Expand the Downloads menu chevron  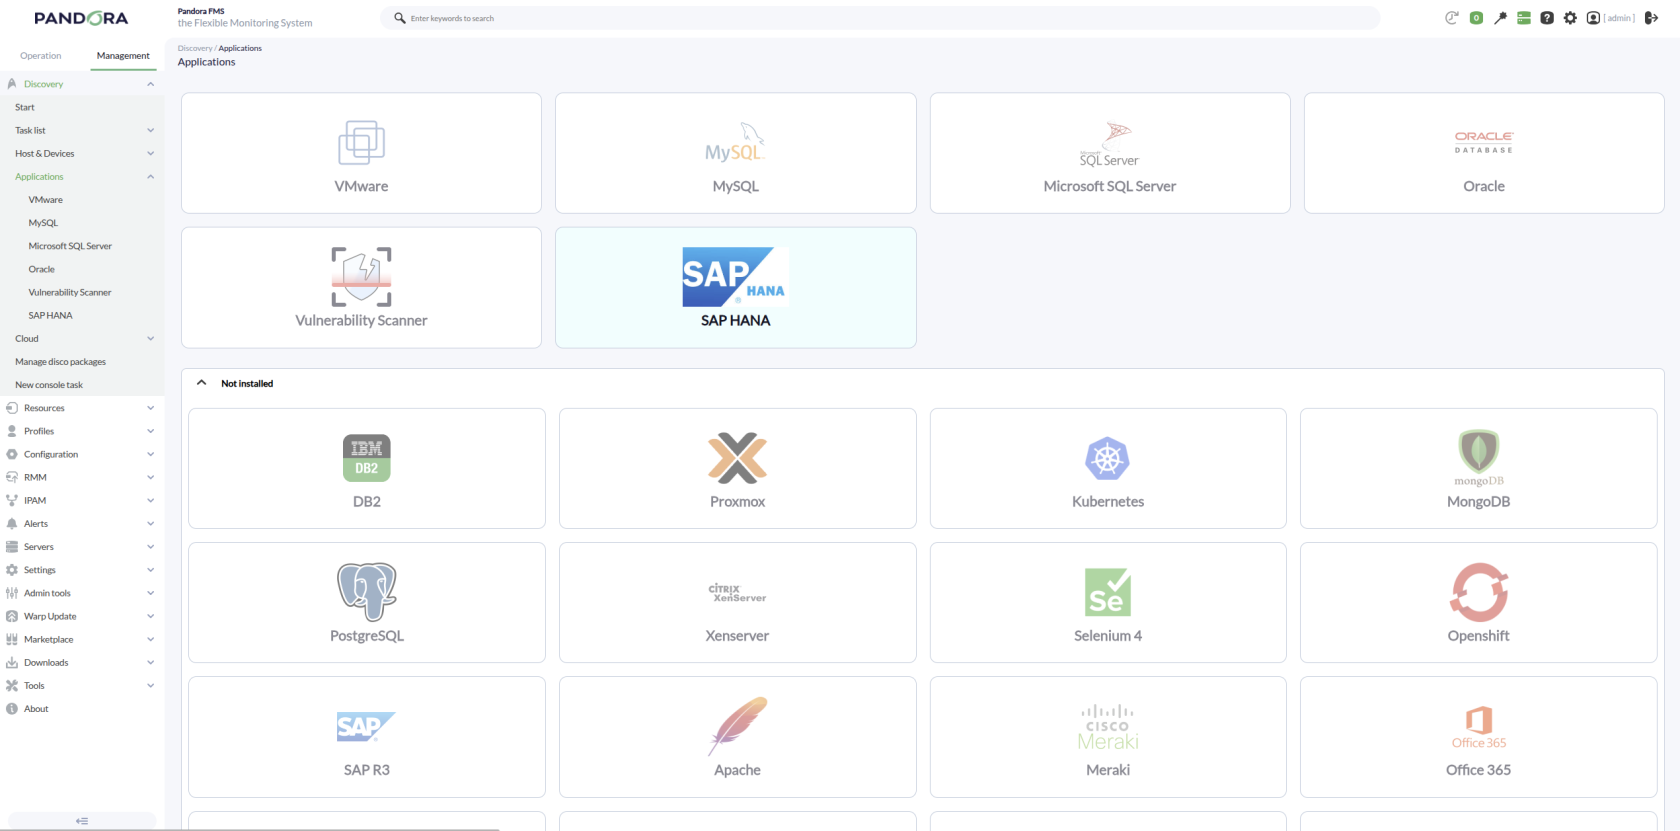tap(151, 663)
